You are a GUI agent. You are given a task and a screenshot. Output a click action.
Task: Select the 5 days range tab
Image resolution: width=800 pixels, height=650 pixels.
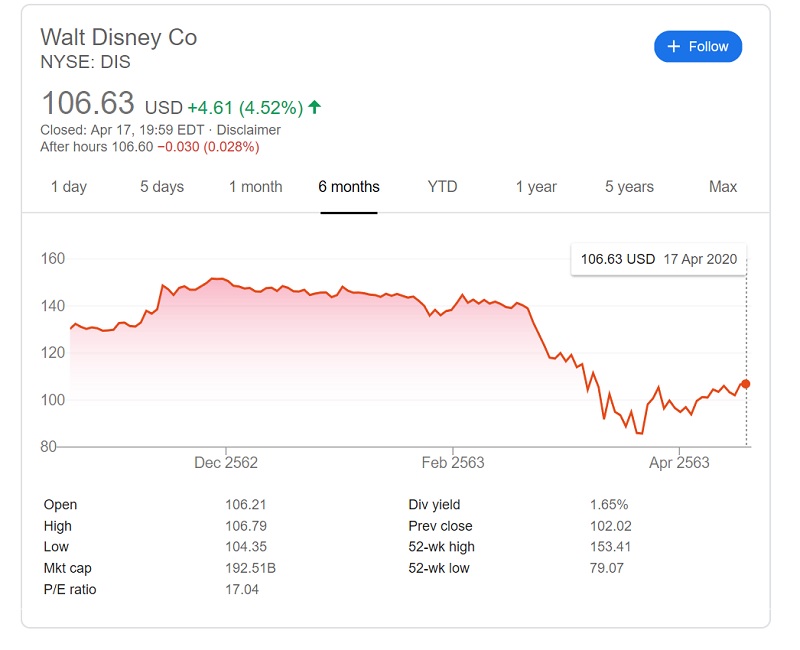point(162,187)
